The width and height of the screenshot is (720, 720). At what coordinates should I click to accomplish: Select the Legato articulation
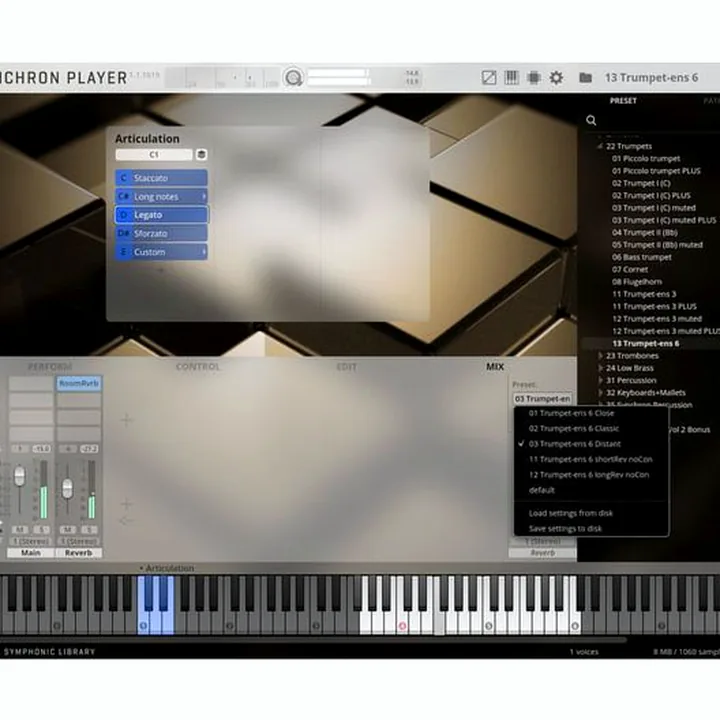[x=161, y=215]
